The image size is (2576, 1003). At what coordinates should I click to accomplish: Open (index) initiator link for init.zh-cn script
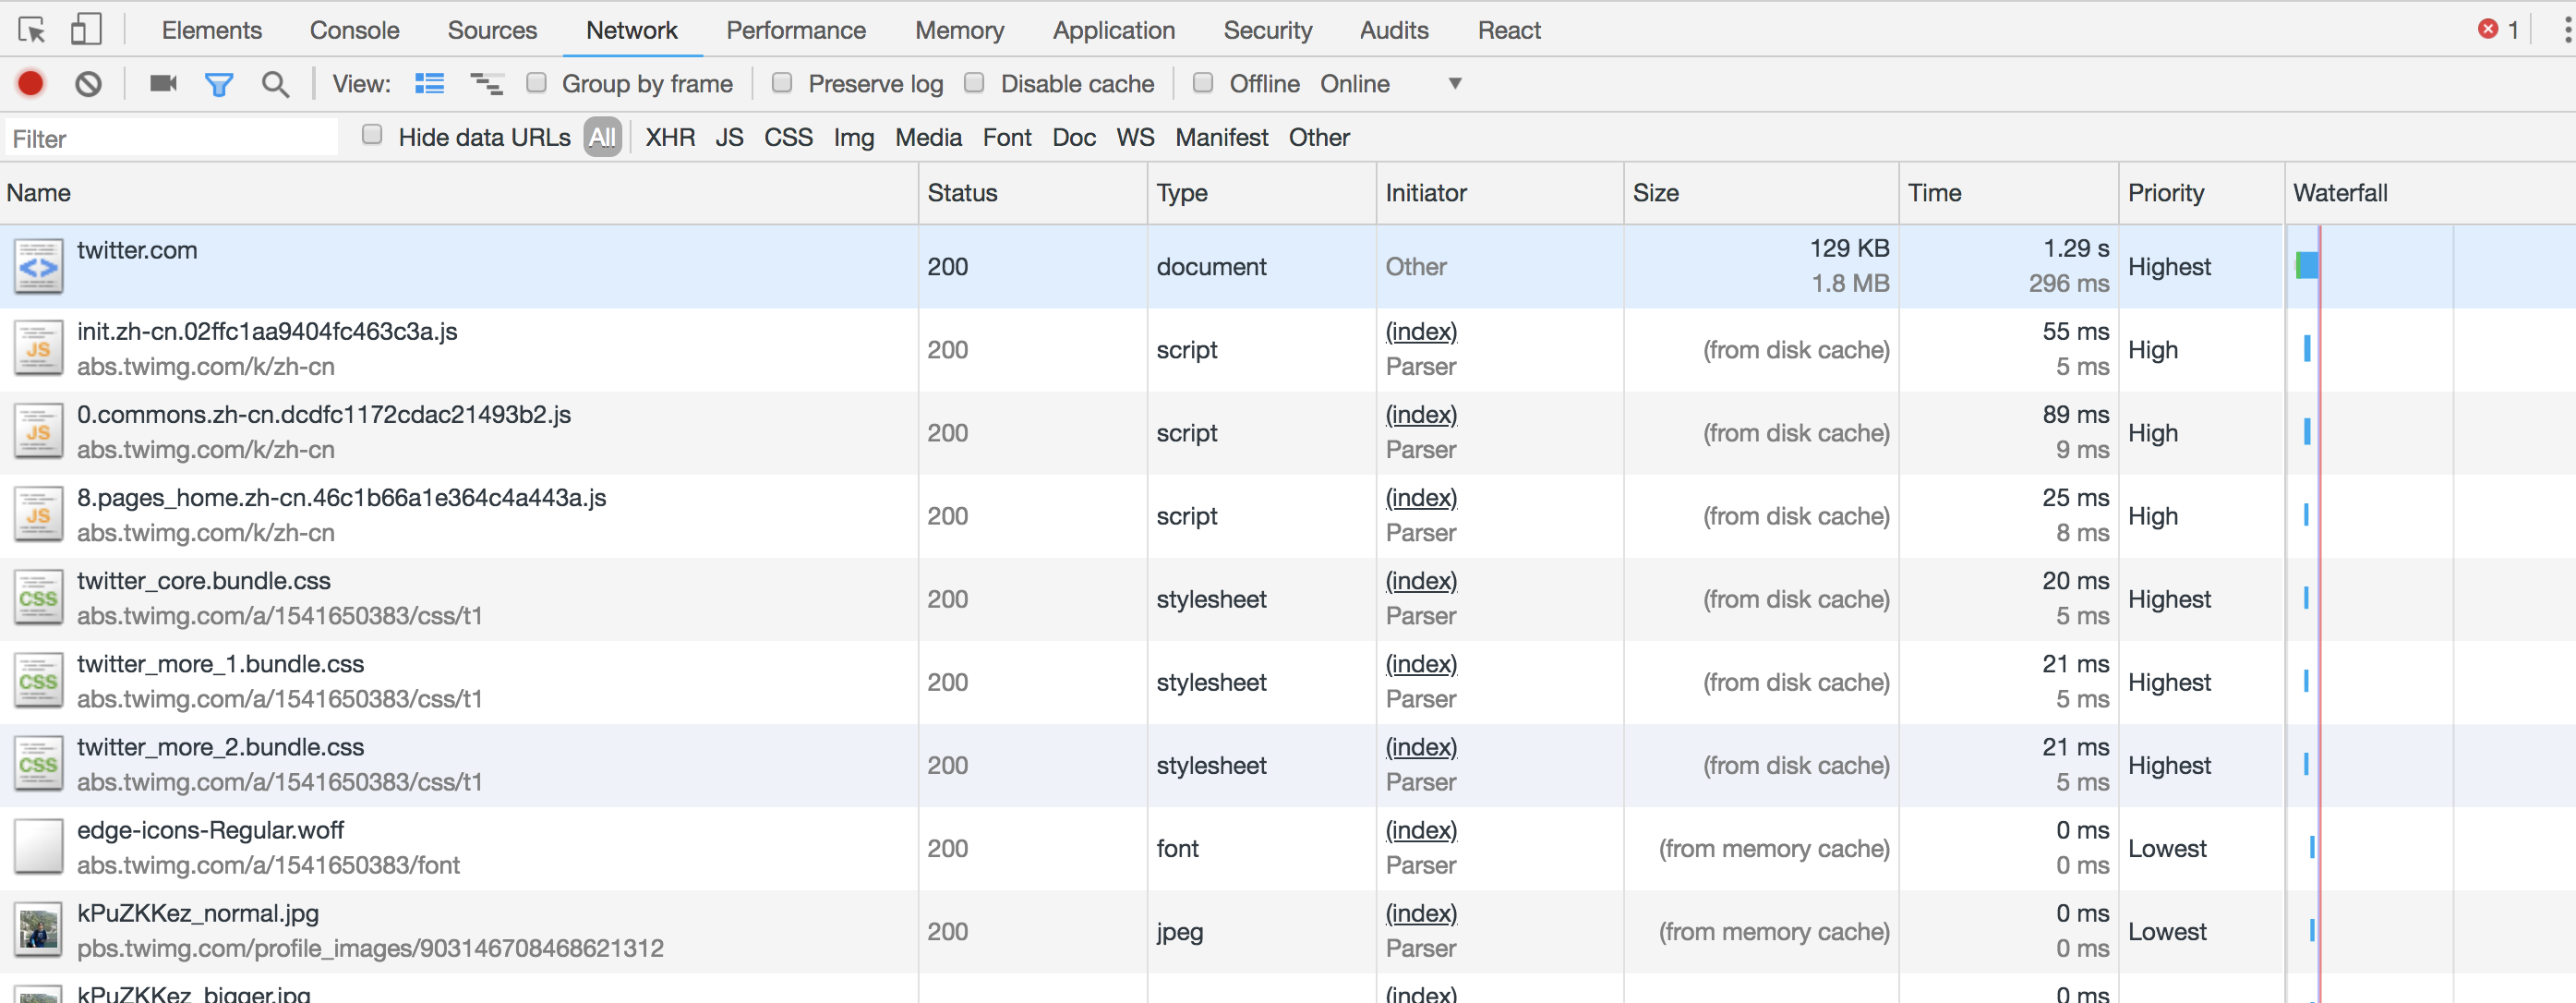coord(1421,331)
